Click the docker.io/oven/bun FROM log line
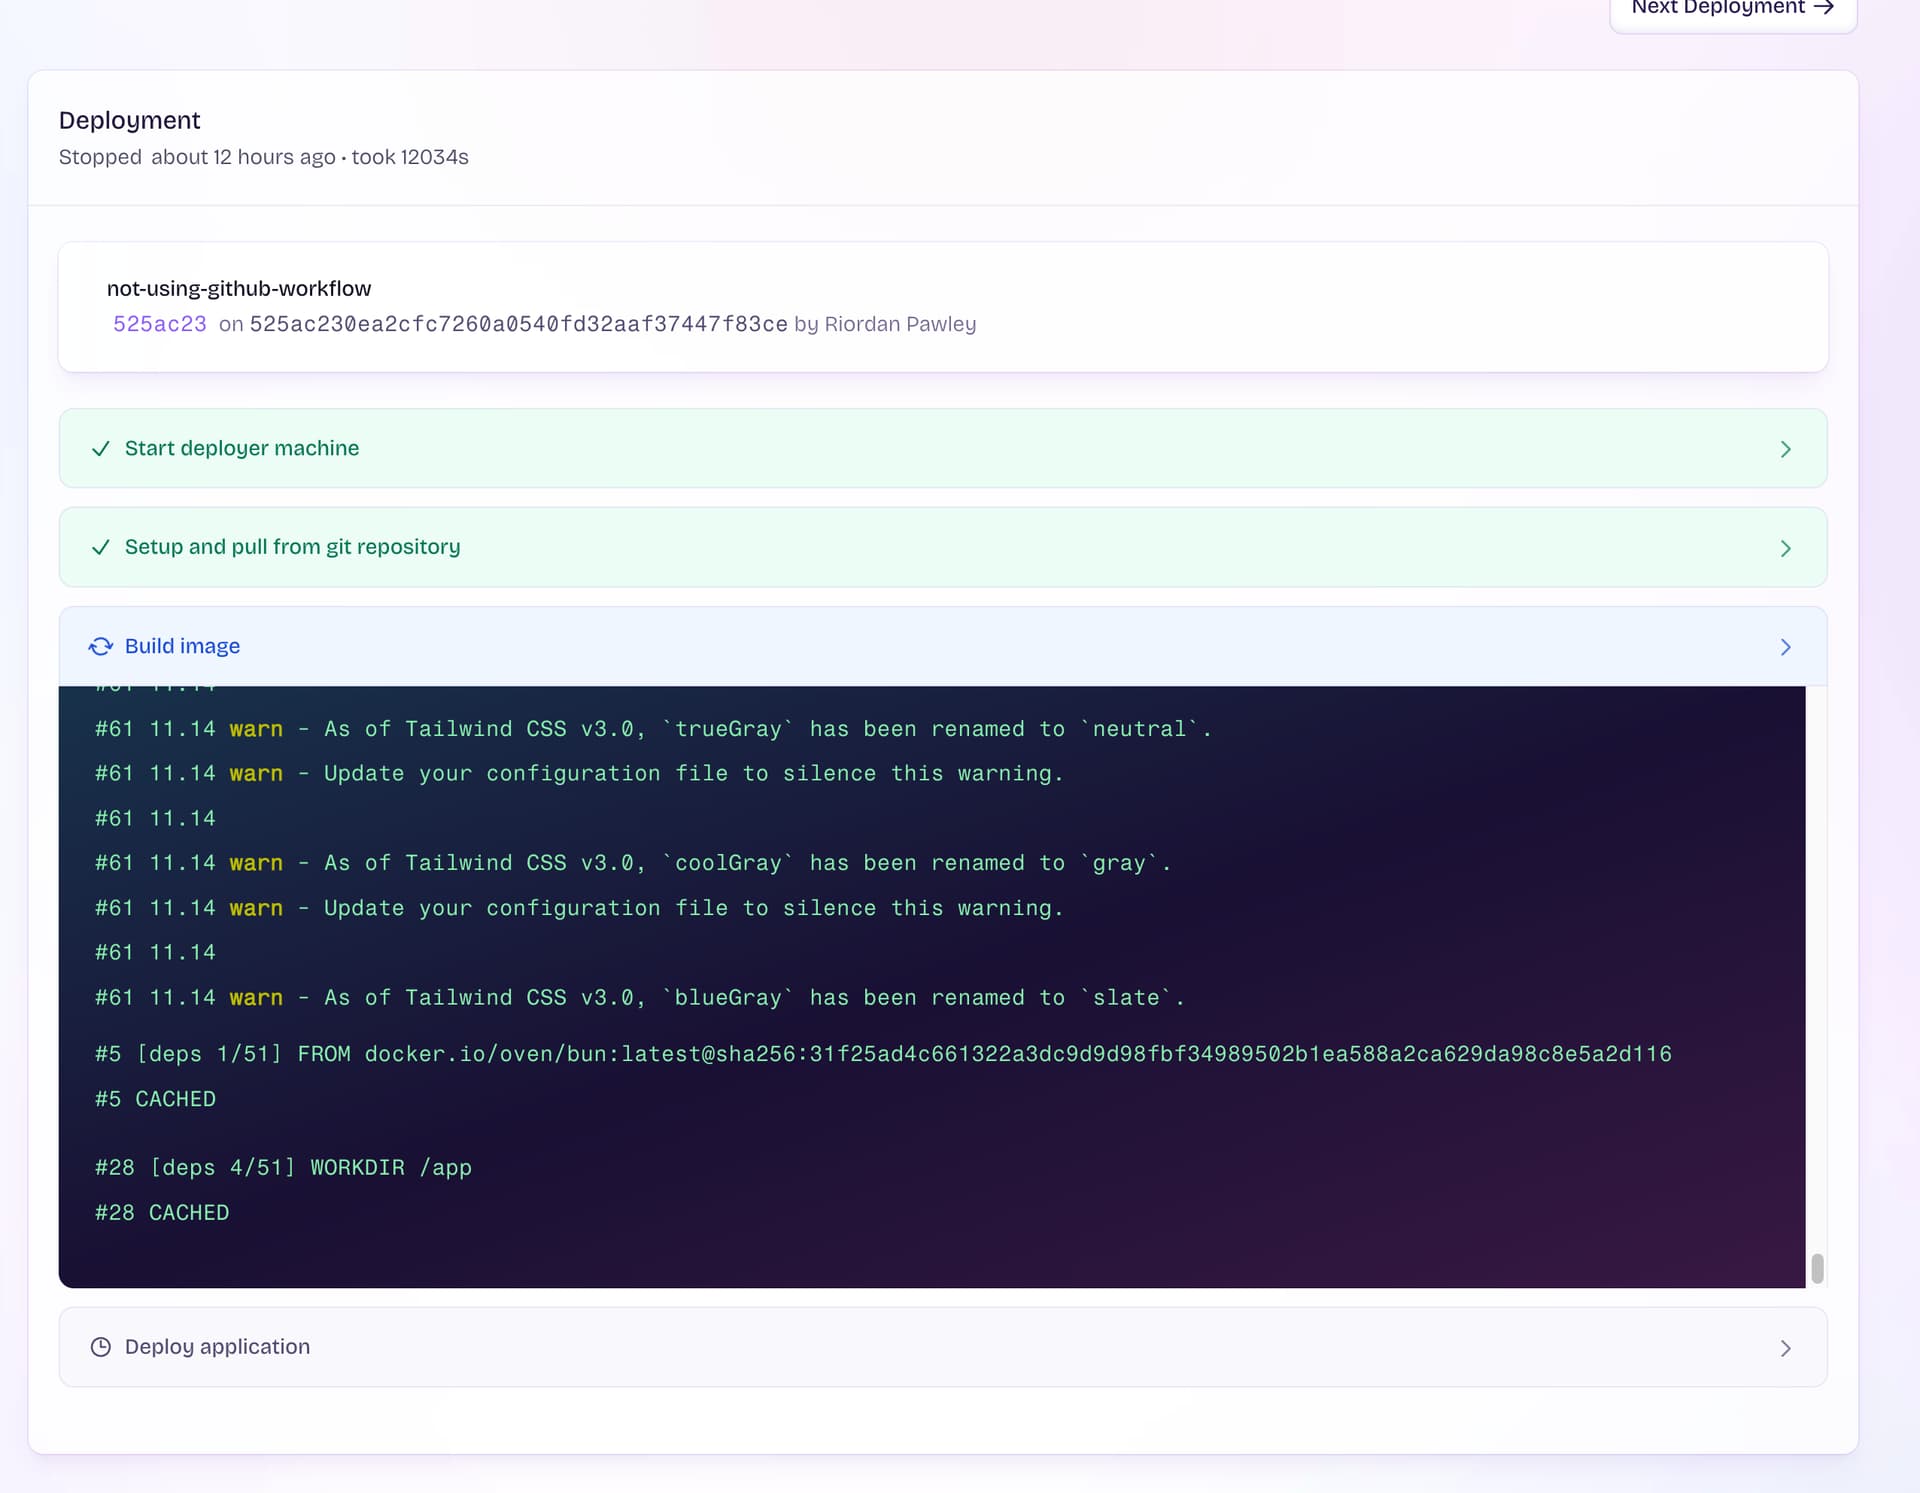The image size is (1920, 1493). (883, 1054)
